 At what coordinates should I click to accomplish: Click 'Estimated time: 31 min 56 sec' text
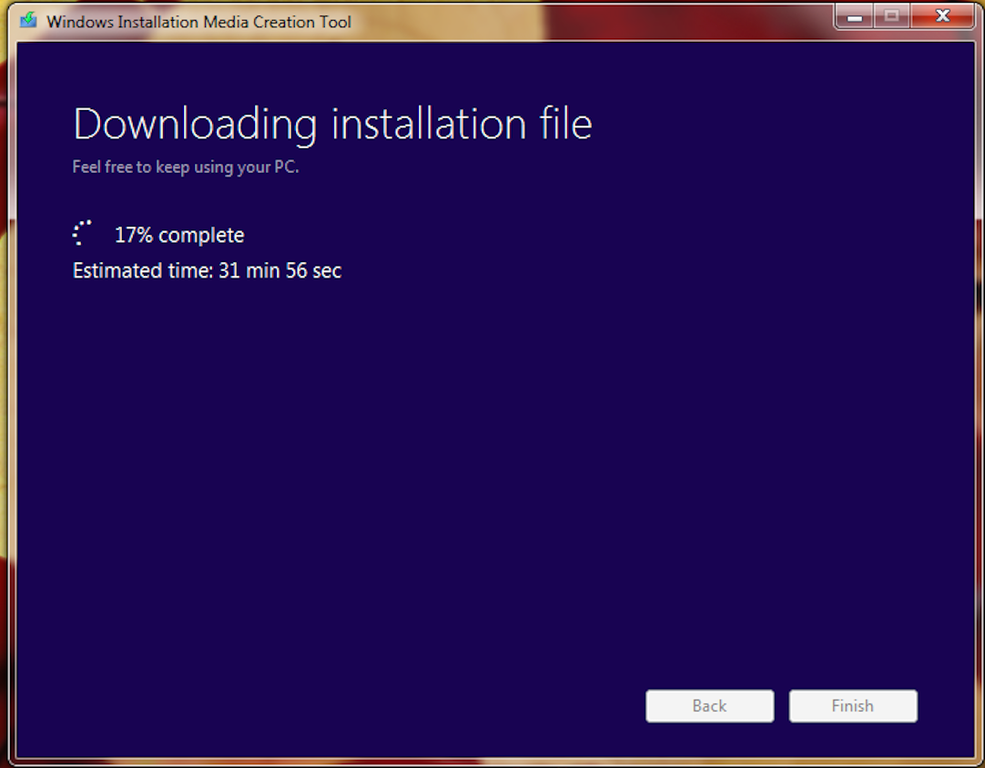pyautogui.click(x=207, y=271)
